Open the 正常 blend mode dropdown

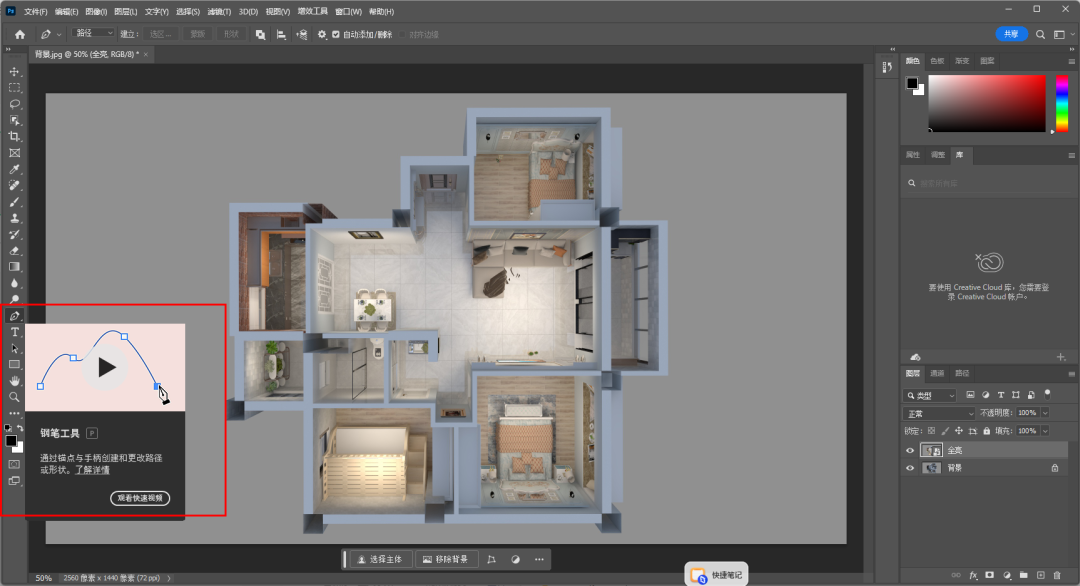pos(939,414)
